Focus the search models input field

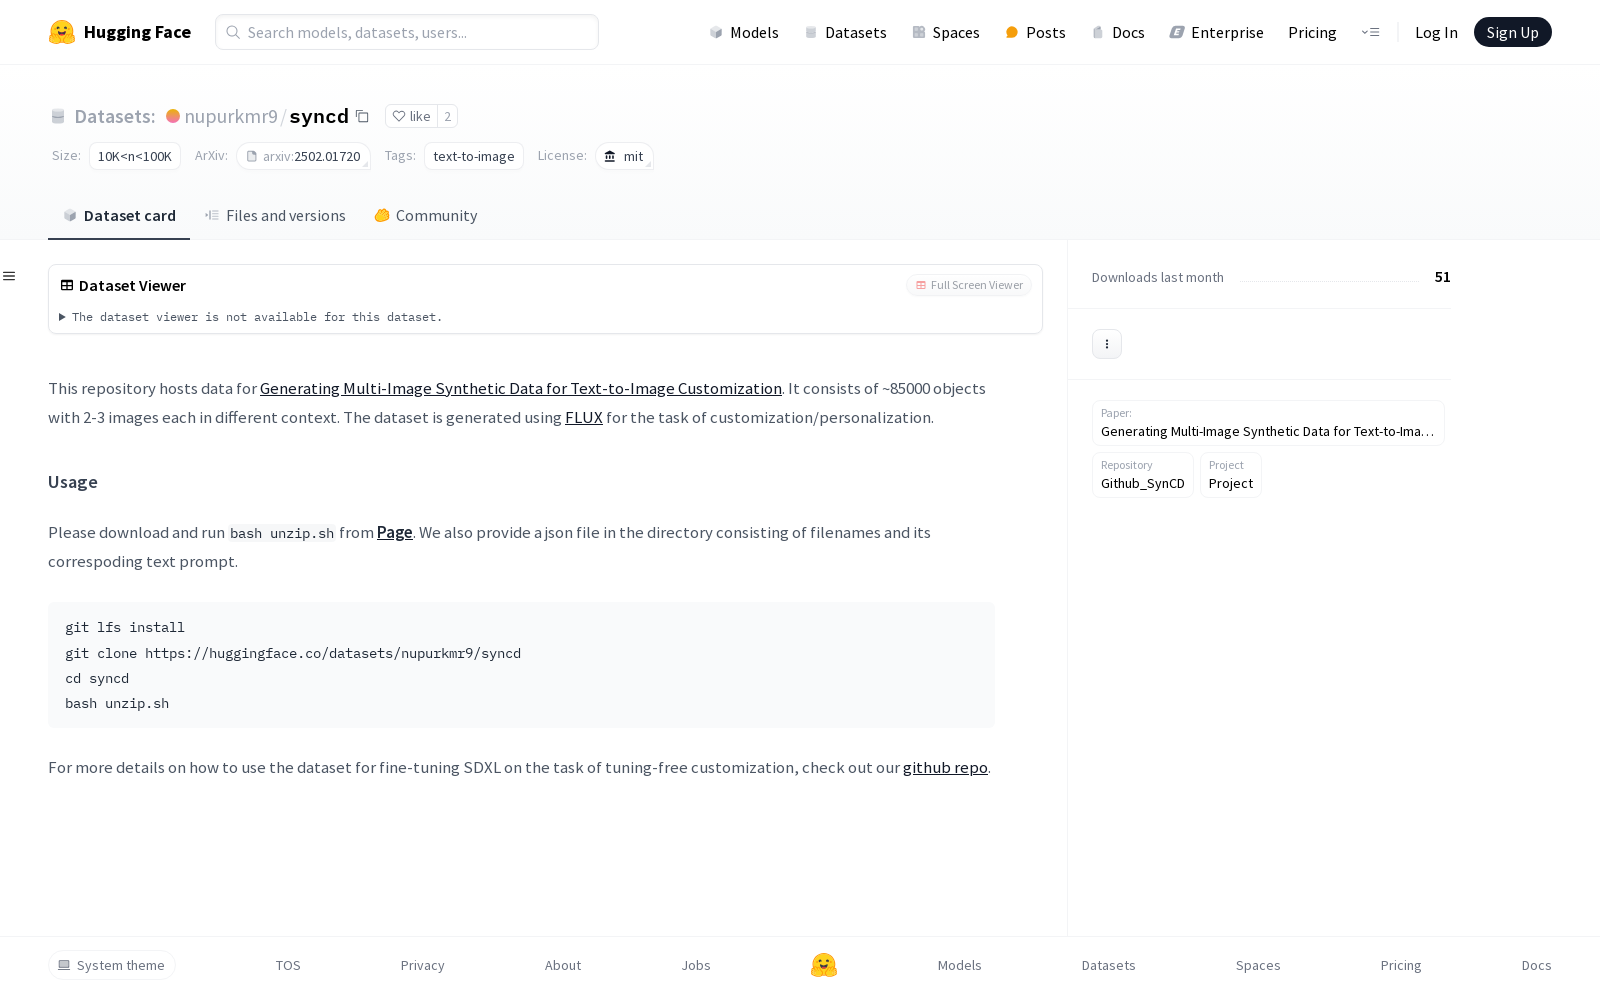click(x=407, y=32)
